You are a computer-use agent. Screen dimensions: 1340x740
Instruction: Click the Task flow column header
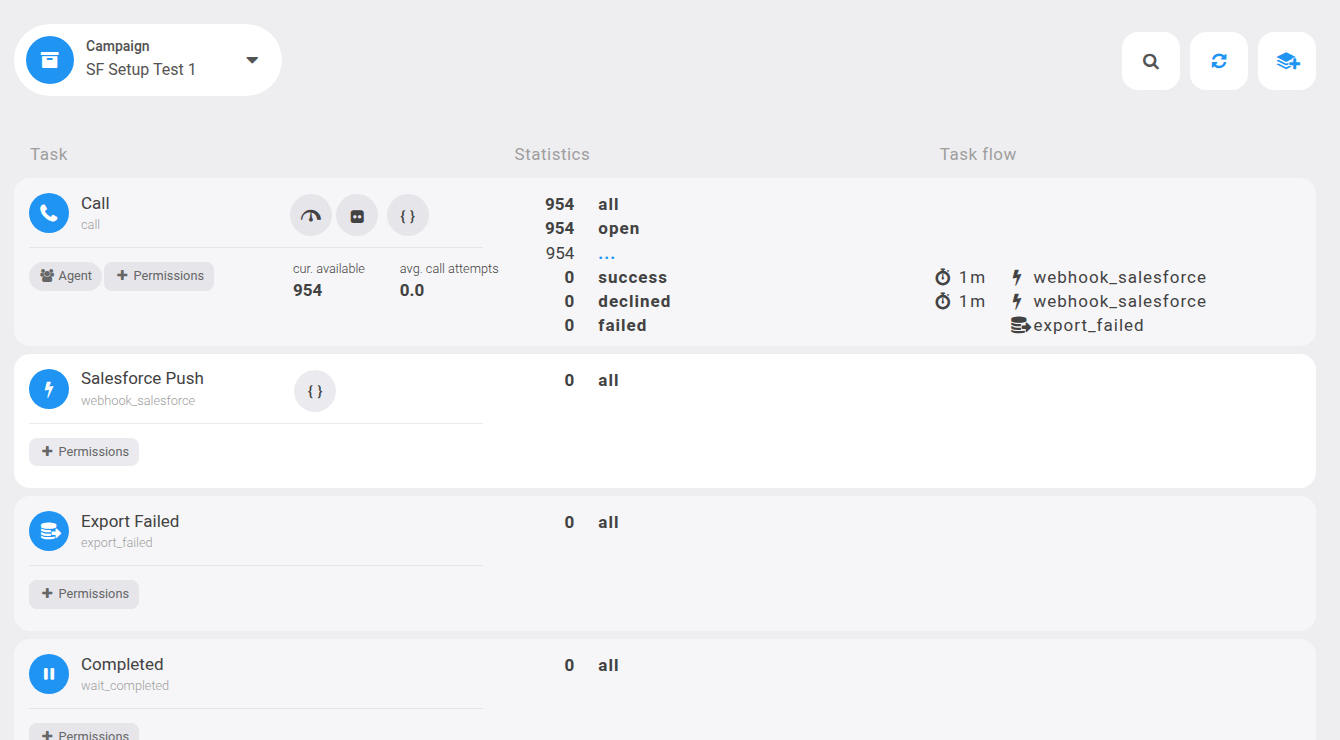click(978, 154)
